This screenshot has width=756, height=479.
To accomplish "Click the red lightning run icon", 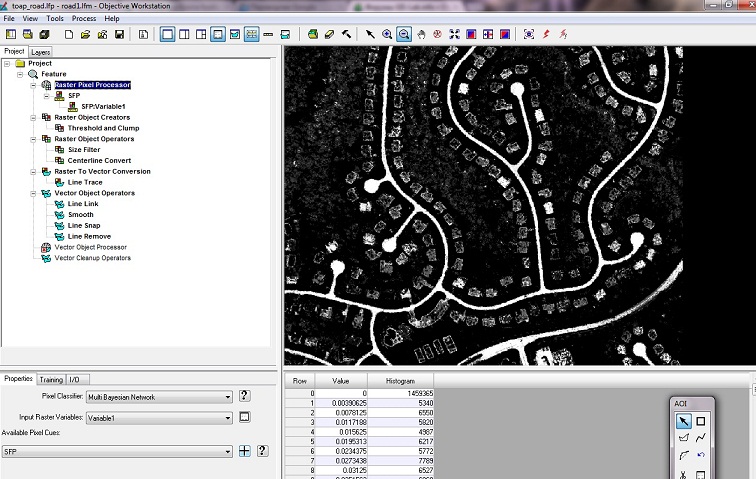I will [x=546, y=34].
